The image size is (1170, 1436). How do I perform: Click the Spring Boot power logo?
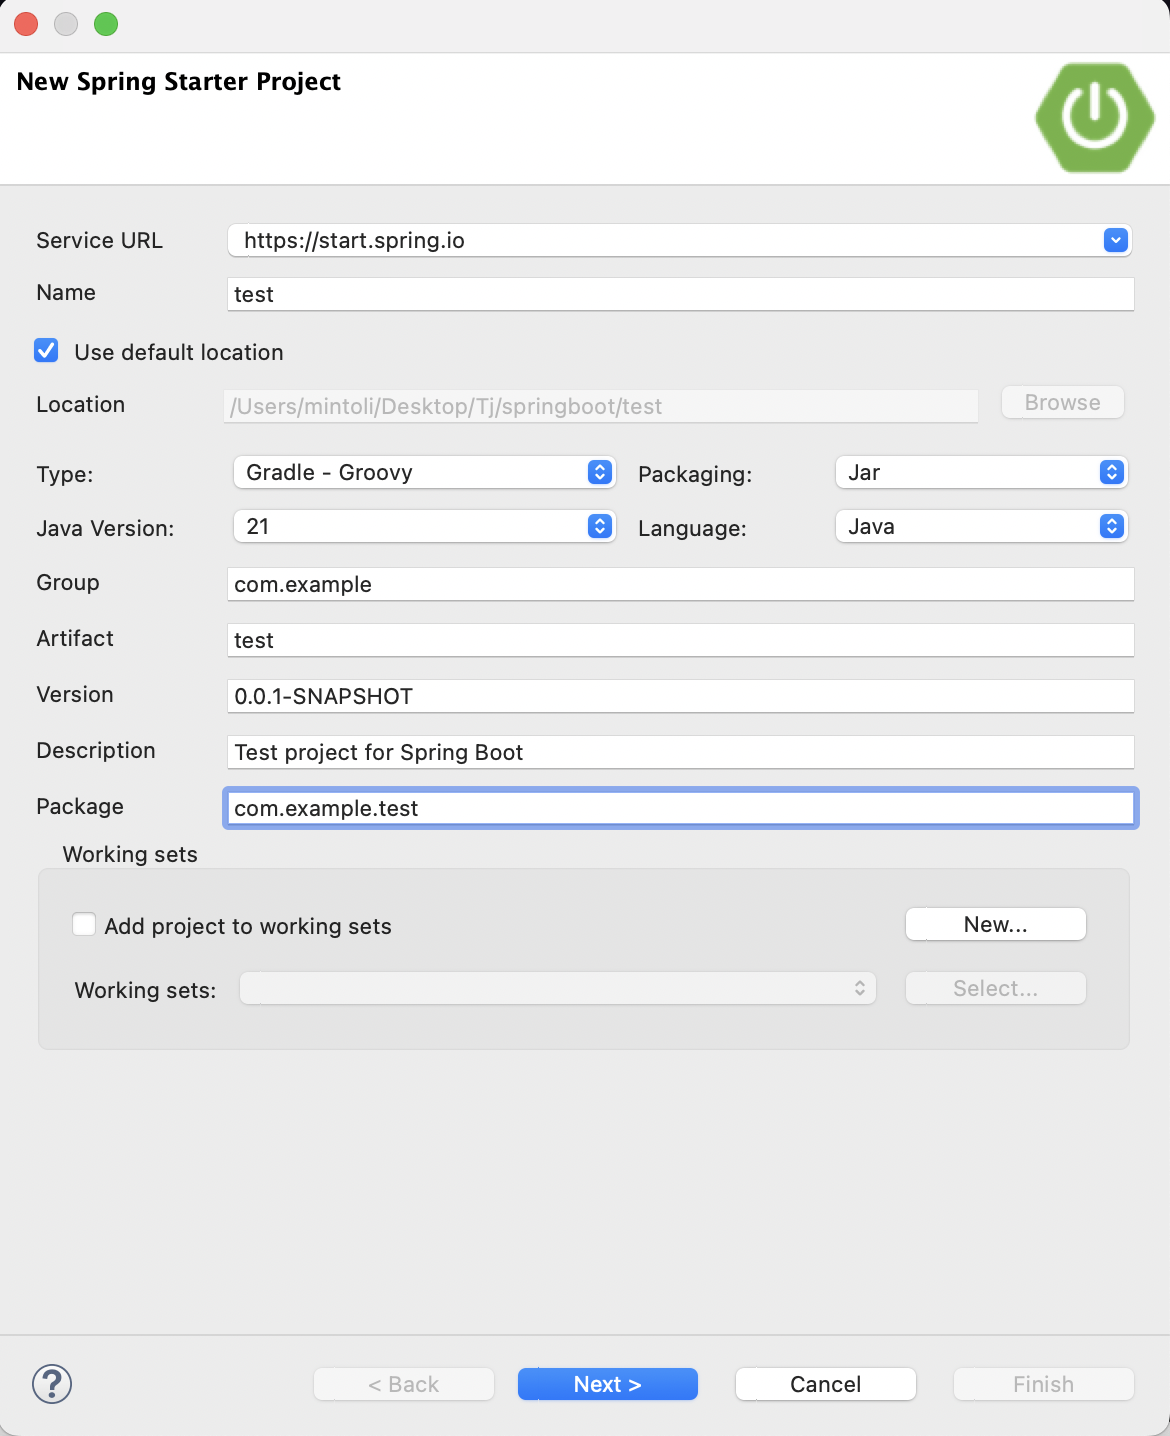tap(1095, 117)
